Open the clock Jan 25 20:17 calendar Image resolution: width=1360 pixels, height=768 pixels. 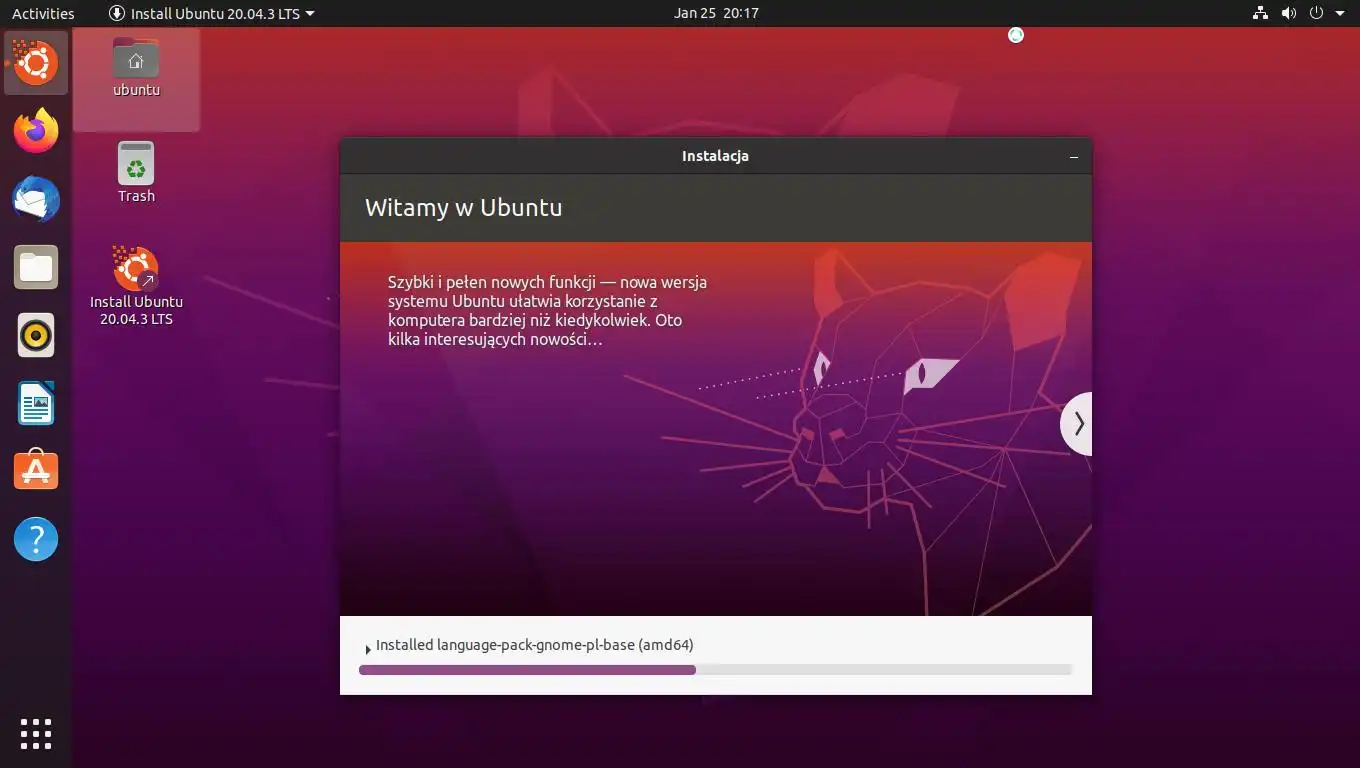pos(716,13)
